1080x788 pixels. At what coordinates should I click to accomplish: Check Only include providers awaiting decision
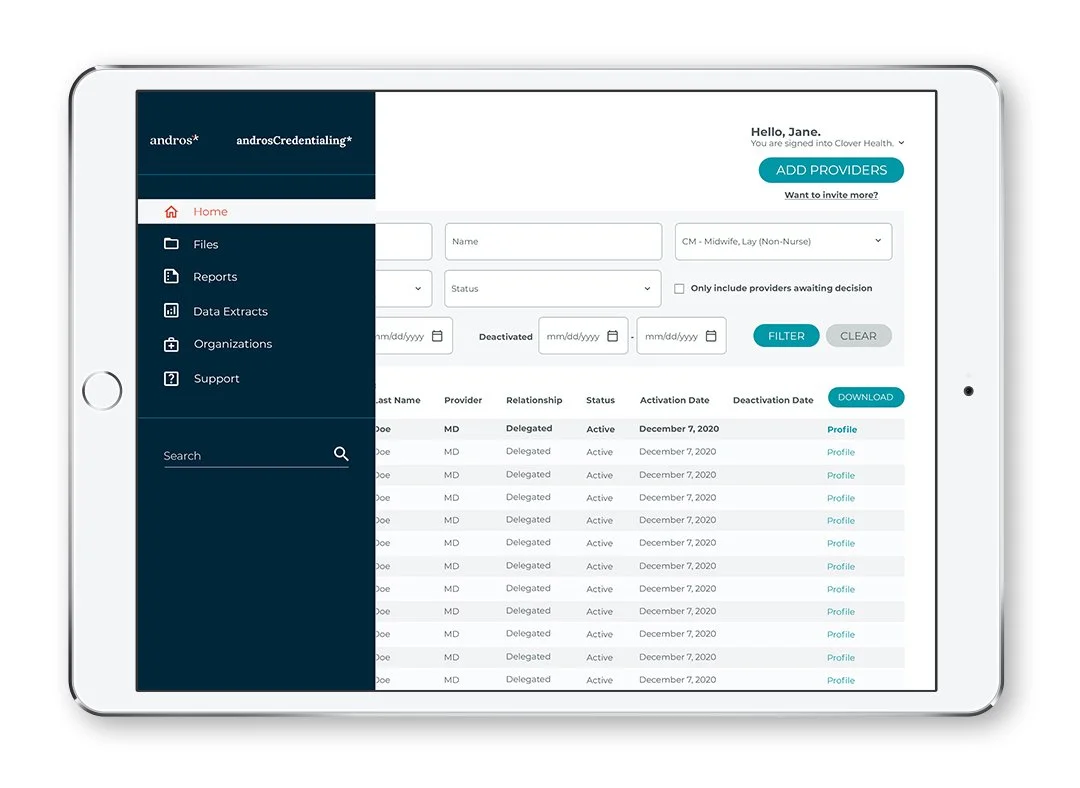679,289
